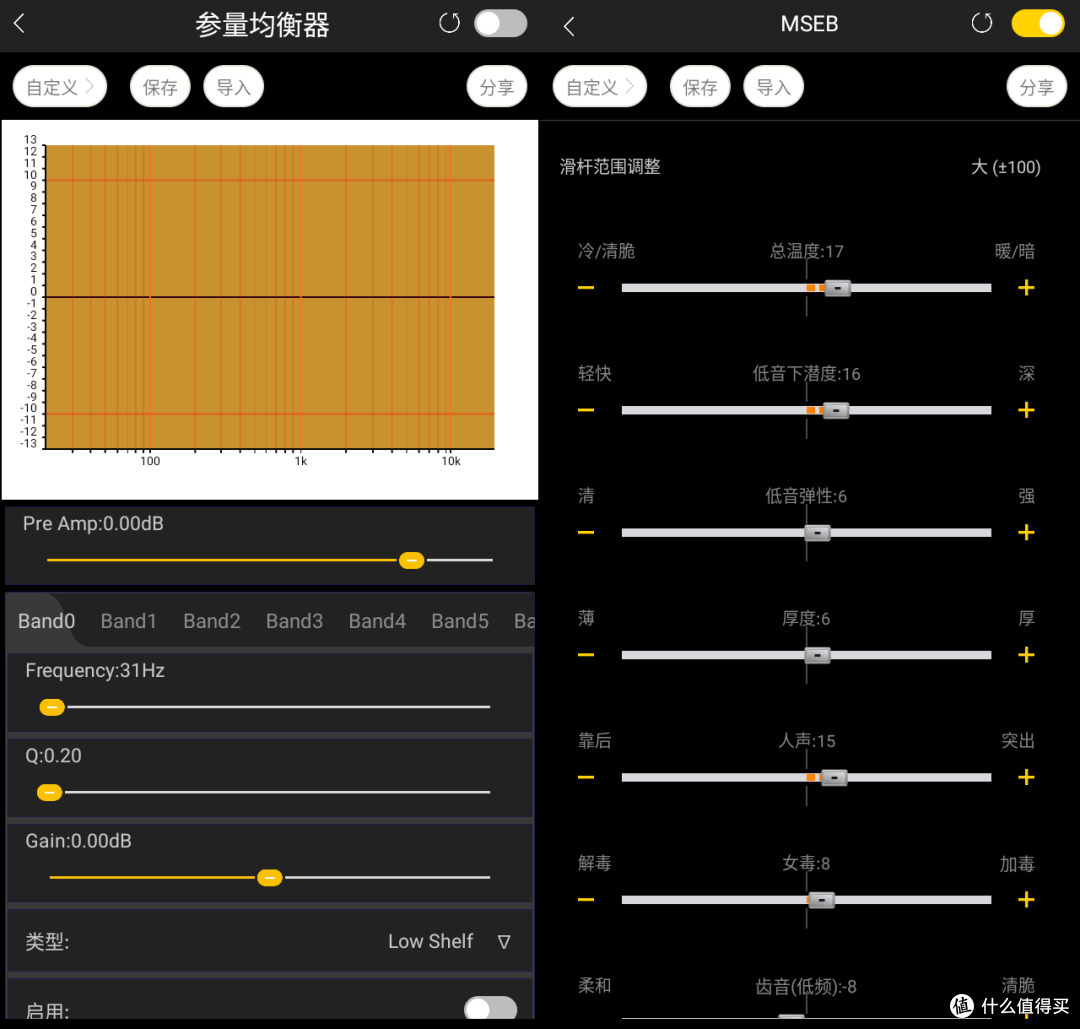Click the 女毒 slider thumb
The width and height of the screenshot is (1080, 1029).
click(821, 900)
